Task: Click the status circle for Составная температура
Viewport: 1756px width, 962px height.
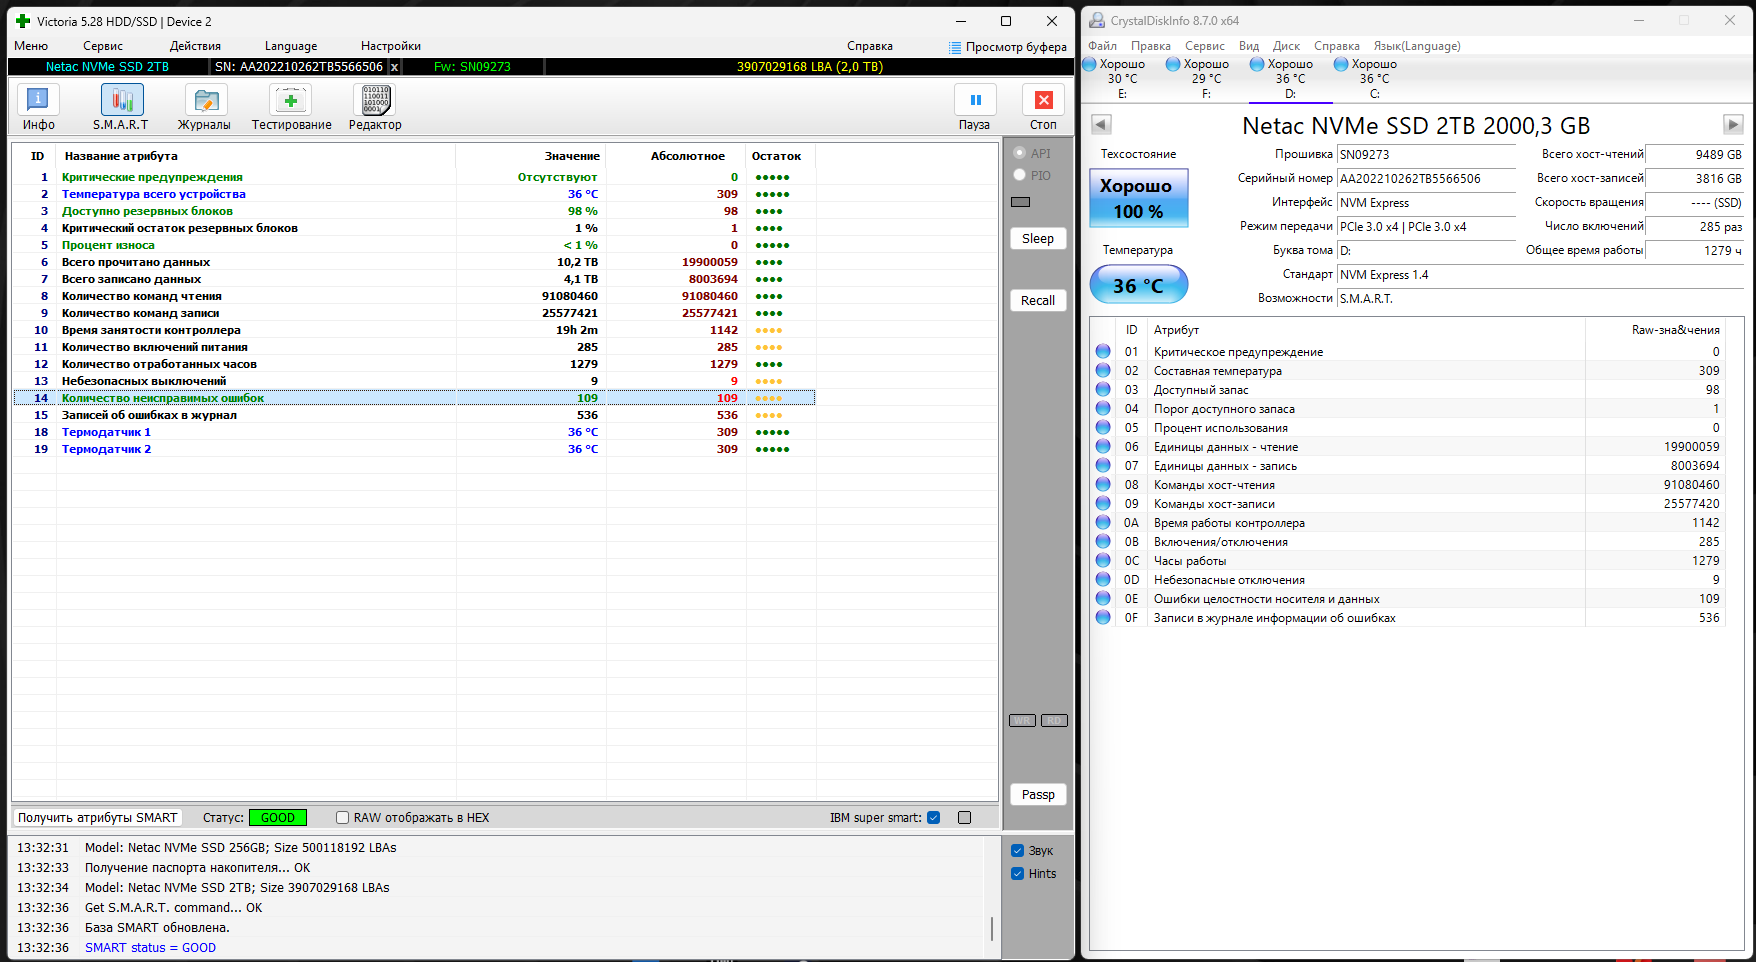Action: (1103, 371)
